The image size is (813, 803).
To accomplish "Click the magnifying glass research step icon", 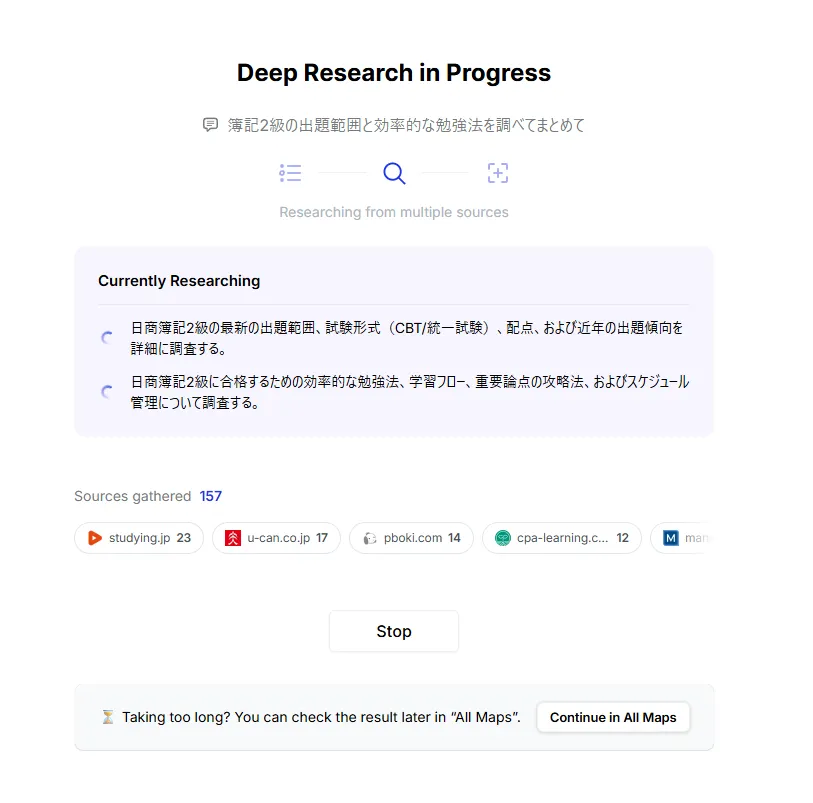I will point(394,173).
